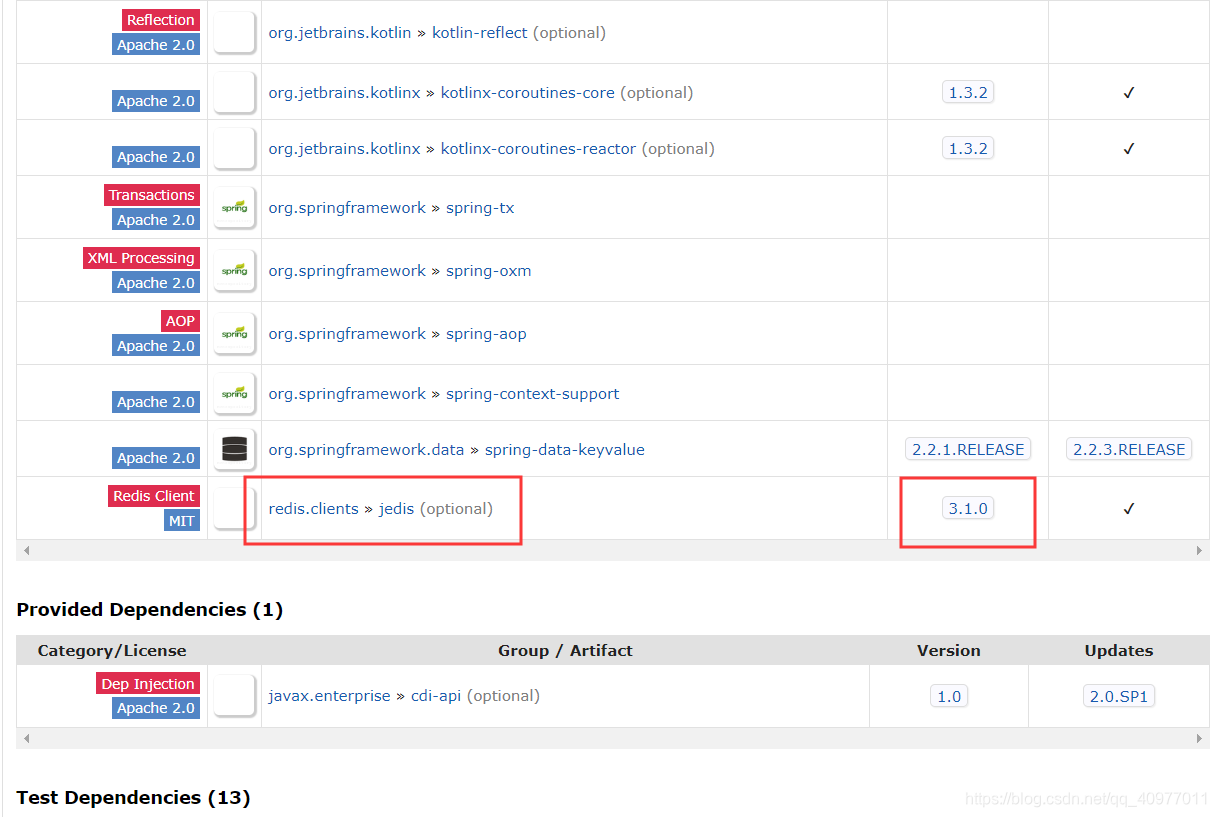Screen dimensions: 1216x817
Task: Click the lower horizontal scrollbar track
Action: 613,738
